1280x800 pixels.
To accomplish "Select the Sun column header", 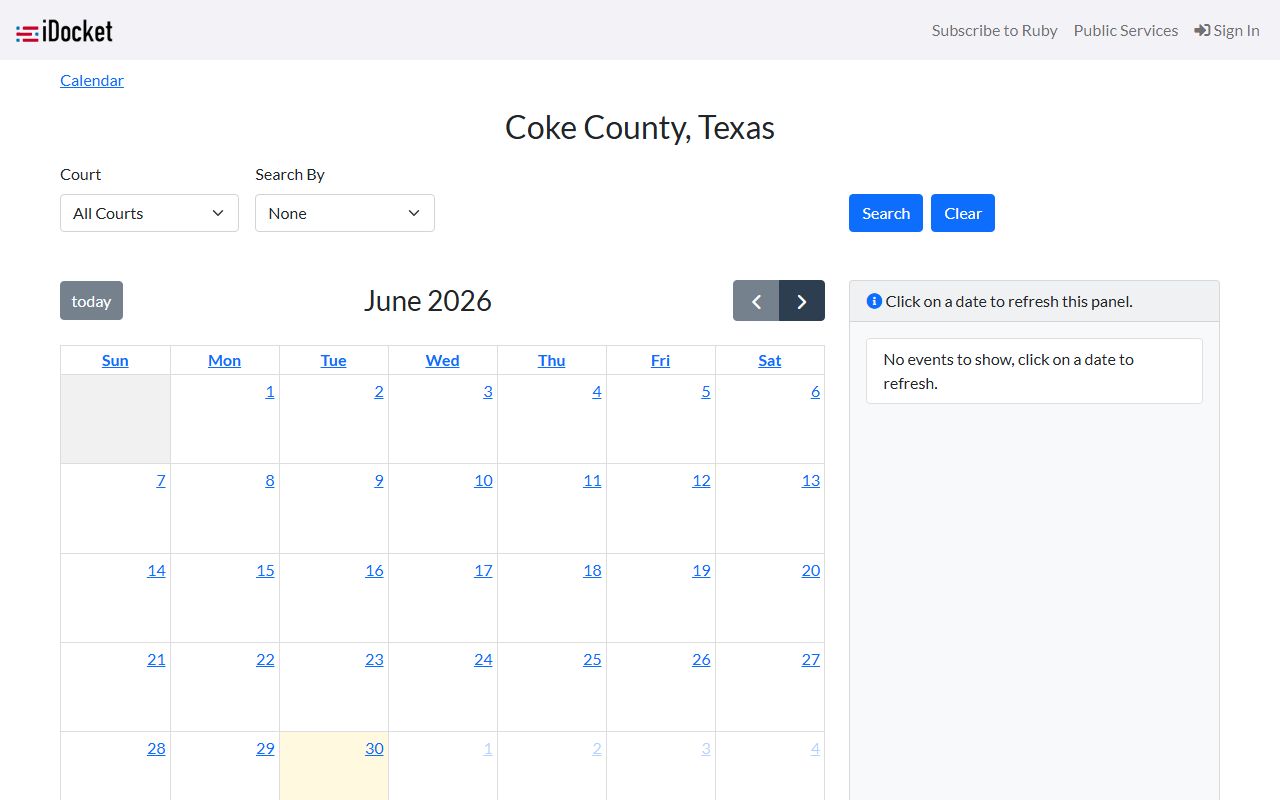I will tap(115, 360).
